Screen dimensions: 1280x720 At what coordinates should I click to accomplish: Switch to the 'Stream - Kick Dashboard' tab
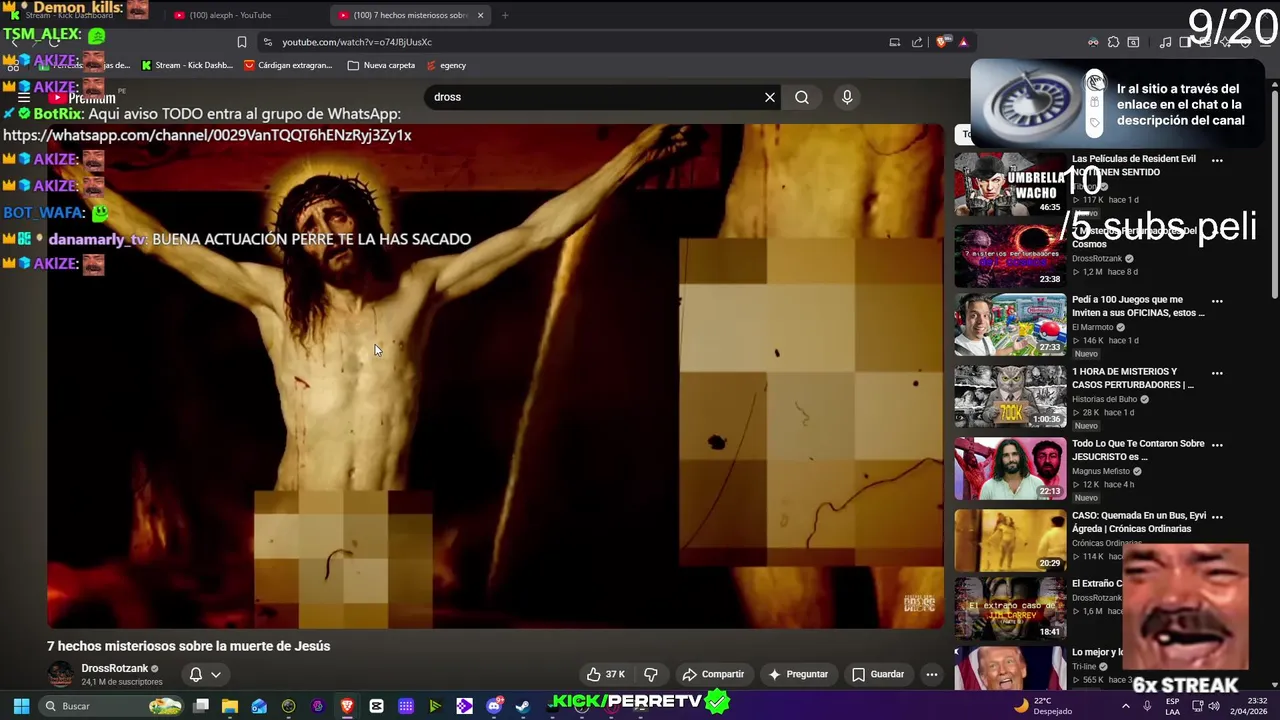80,15
